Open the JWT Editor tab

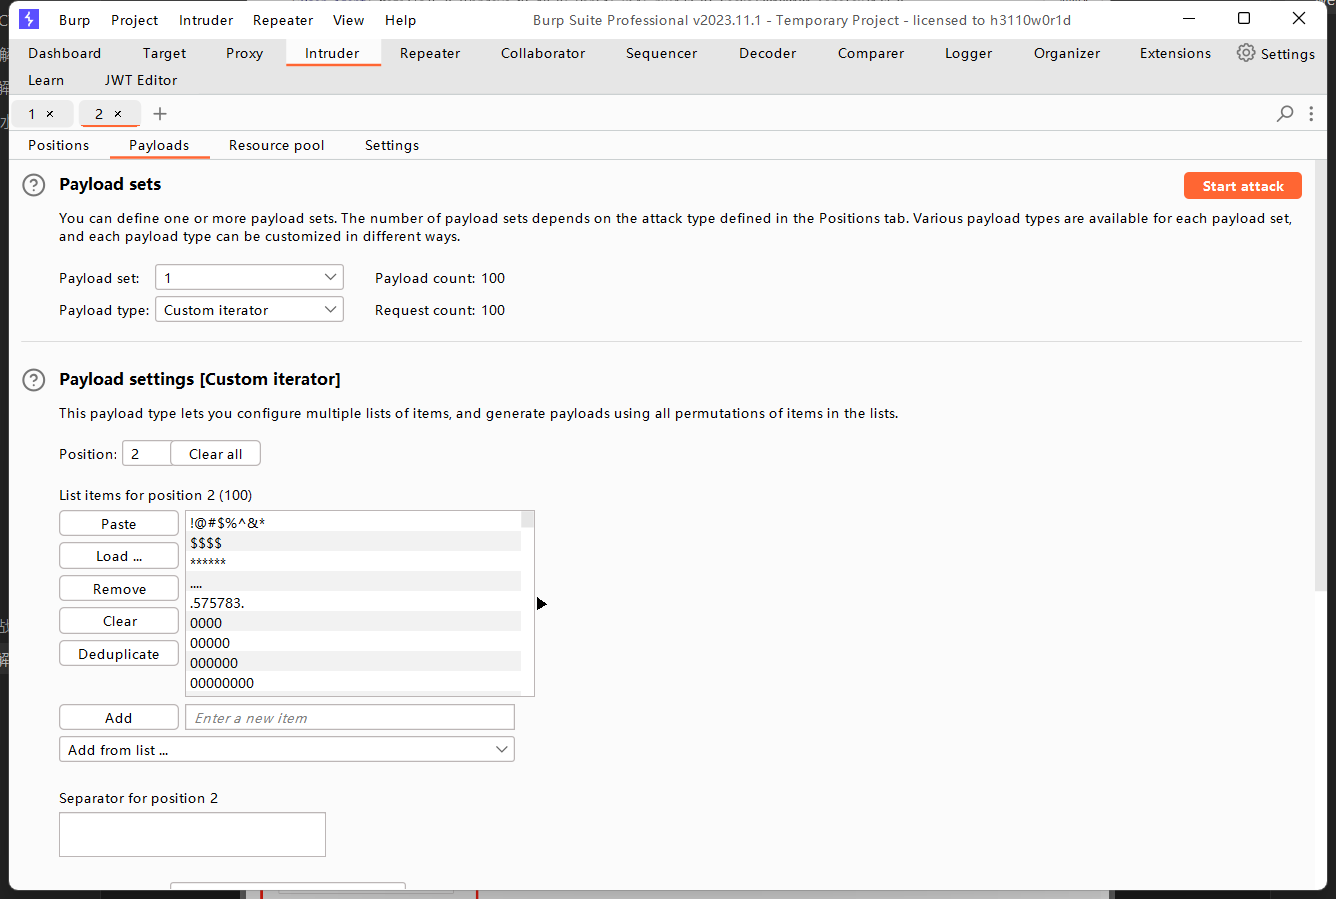pos(141,80)
